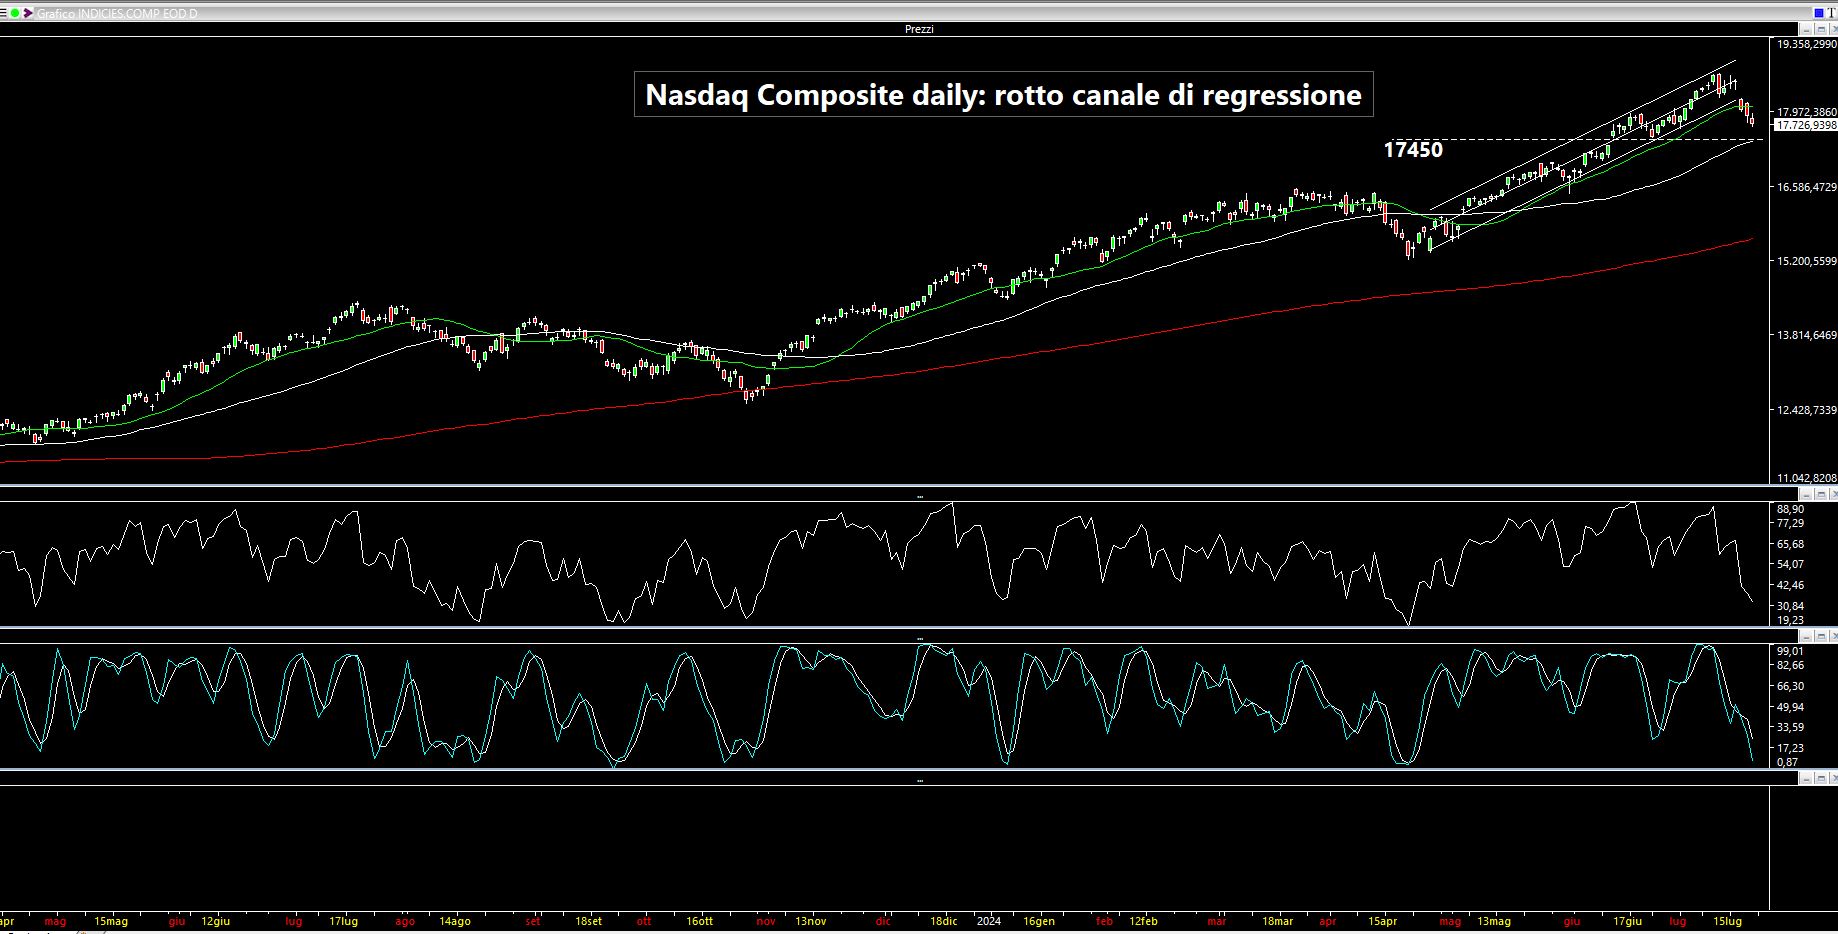Select the text cursor tool icon
The height and width of the screenshot is (934, 1838).
(x=1831, y=12)
